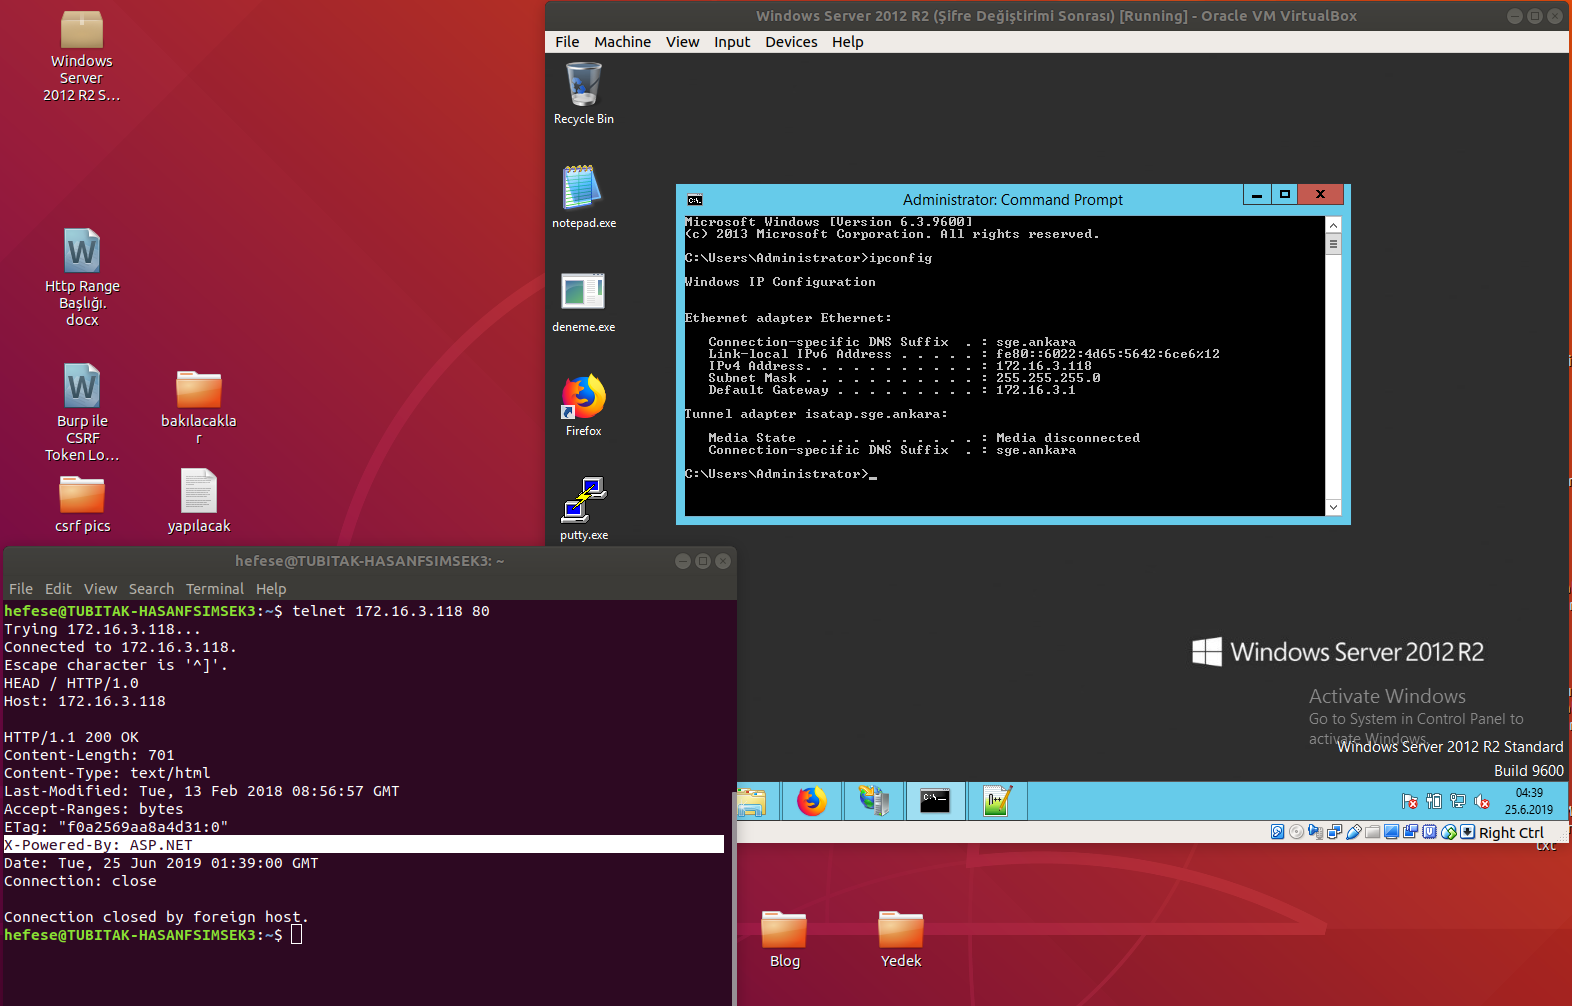Click the Action Center flag tray icon
This screenshot has height=1006, width=1572.
tap(1410, 801)
